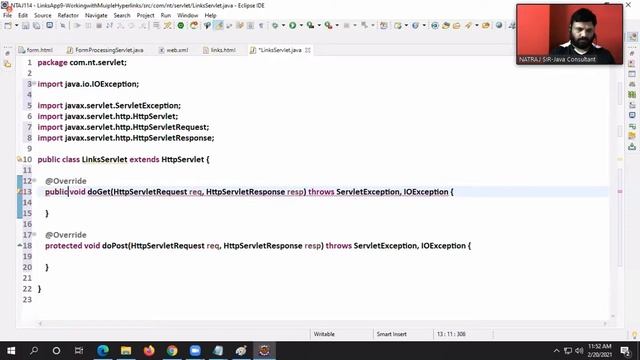Click the green Run button
This screenshot has height=360, width=640.
[x=293, y=25]
